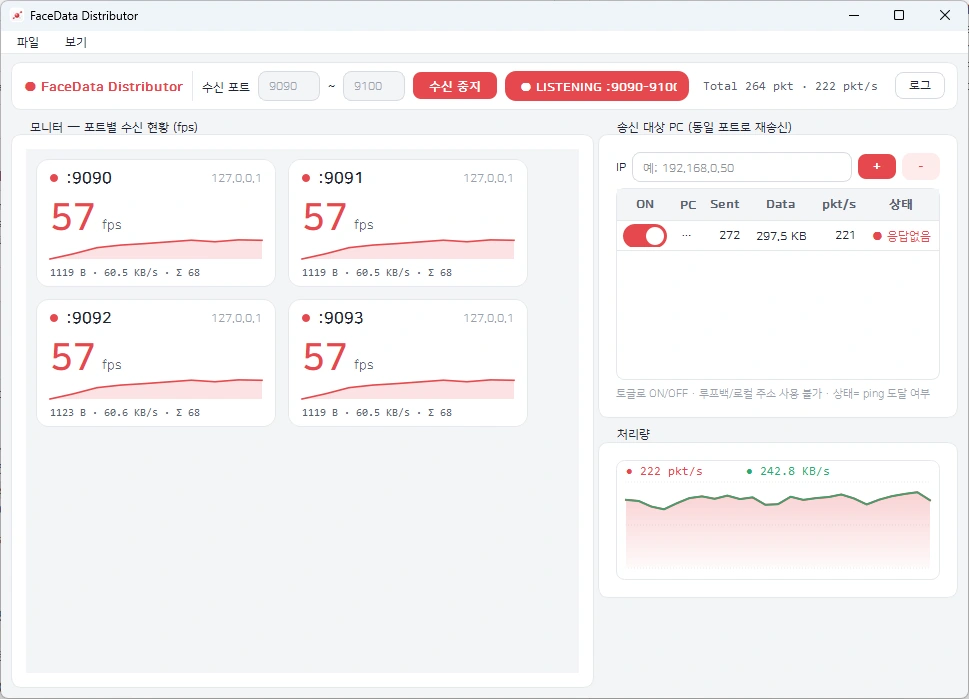Click the fps graph on the :9093 card
Image resolution: width=969 pixels, height=699 pixels.
tap(408, 389)
